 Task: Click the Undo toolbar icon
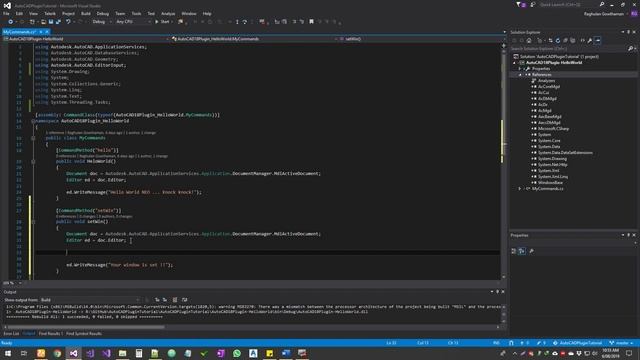click(x=68, y=22)
